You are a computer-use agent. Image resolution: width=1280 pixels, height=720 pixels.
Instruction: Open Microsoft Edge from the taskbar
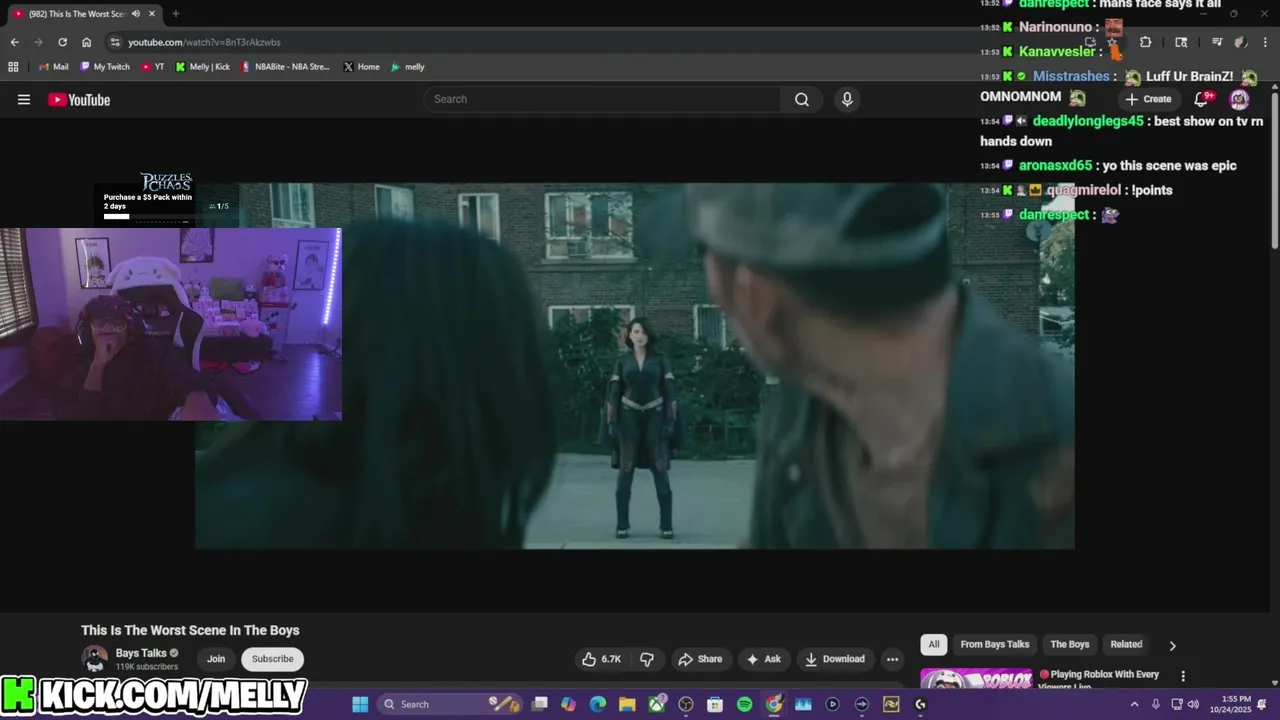click(x=597, y=704)
